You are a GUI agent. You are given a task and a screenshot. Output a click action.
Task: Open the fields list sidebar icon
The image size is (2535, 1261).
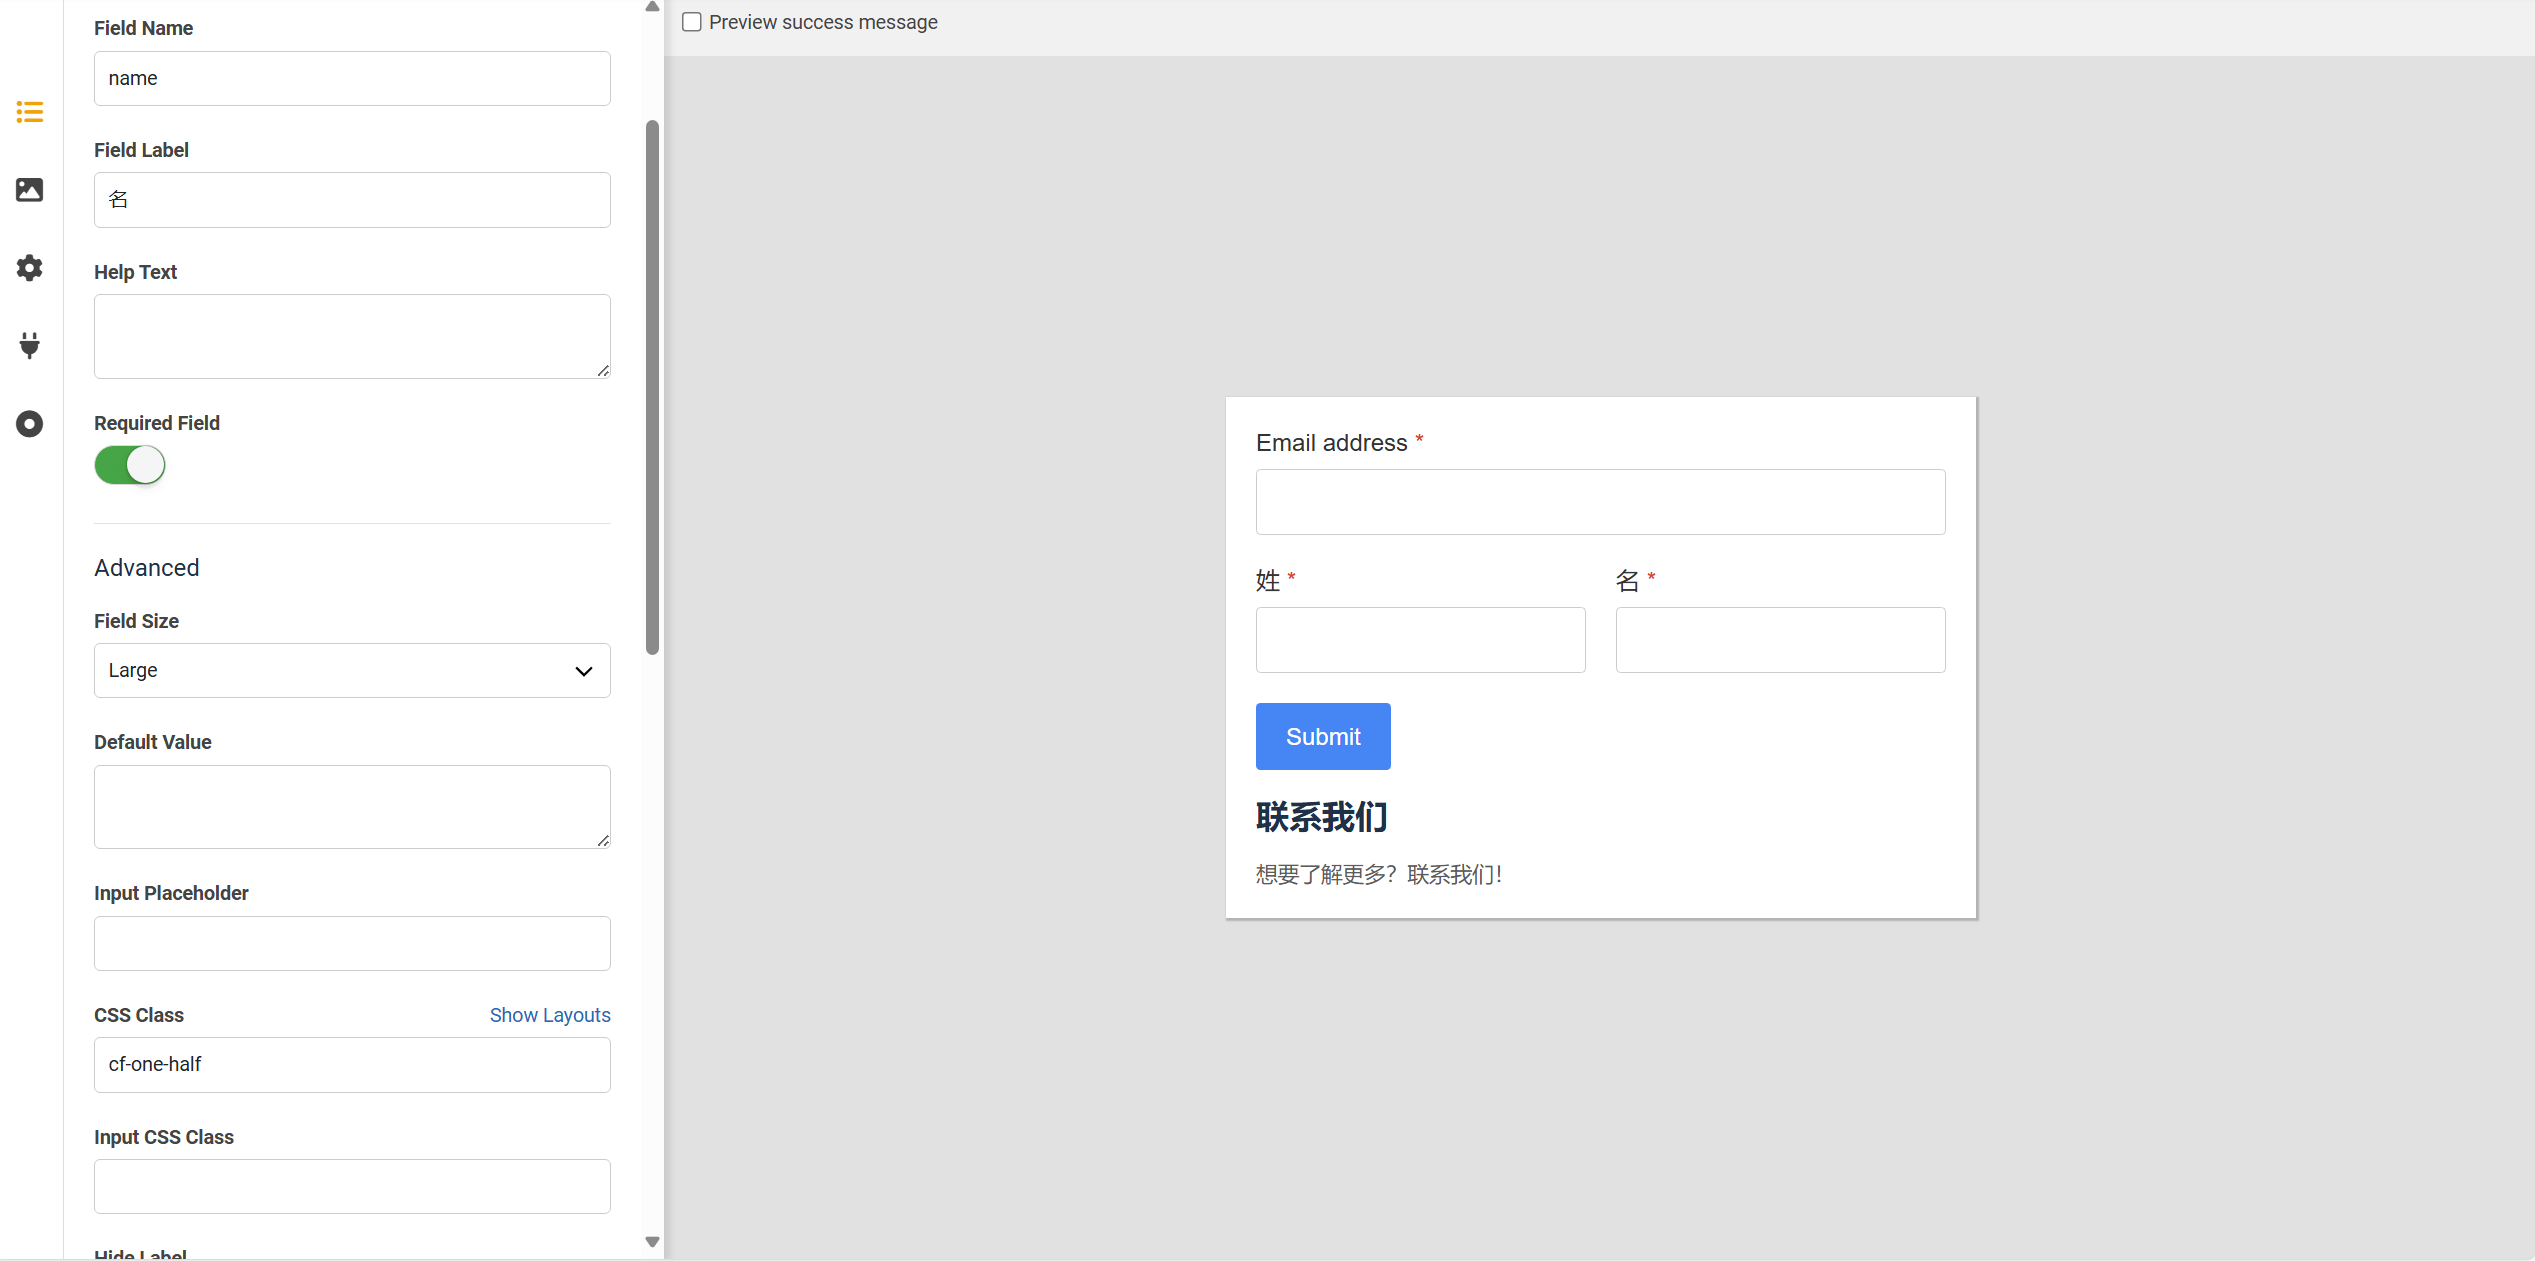[x=30, y=112]
